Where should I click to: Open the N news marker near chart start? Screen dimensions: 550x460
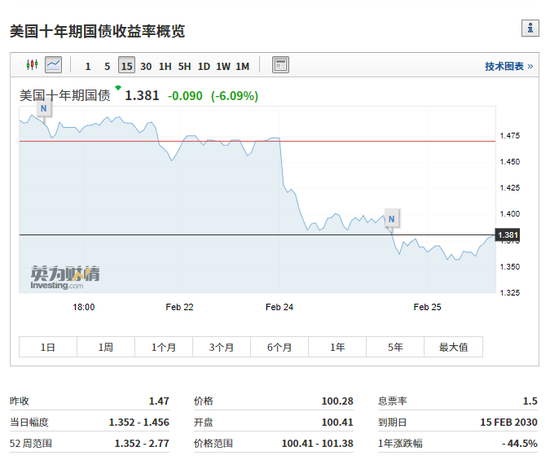(43, 108)
